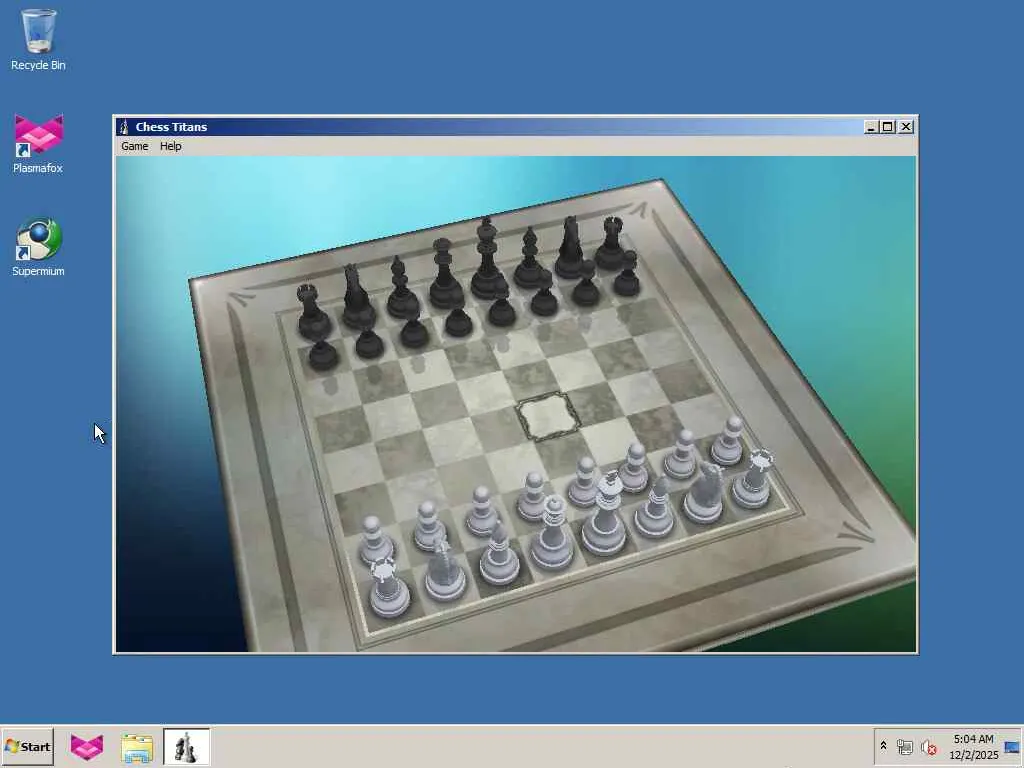Image resolution: width=1024 pixels, height=768 pixels.
Task: Click the black knight on b8
Action: 358,298
